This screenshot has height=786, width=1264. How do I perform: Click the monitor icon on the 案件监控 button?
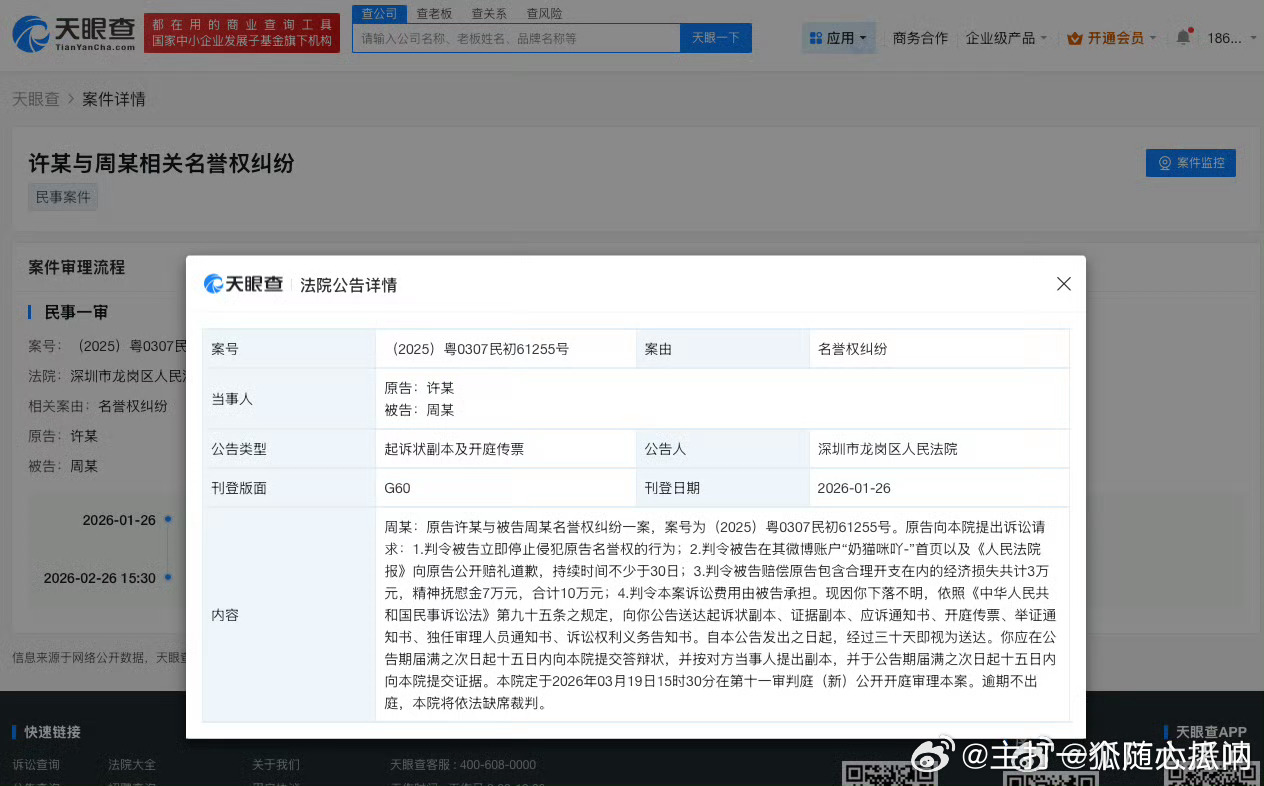click(1163, 163)
